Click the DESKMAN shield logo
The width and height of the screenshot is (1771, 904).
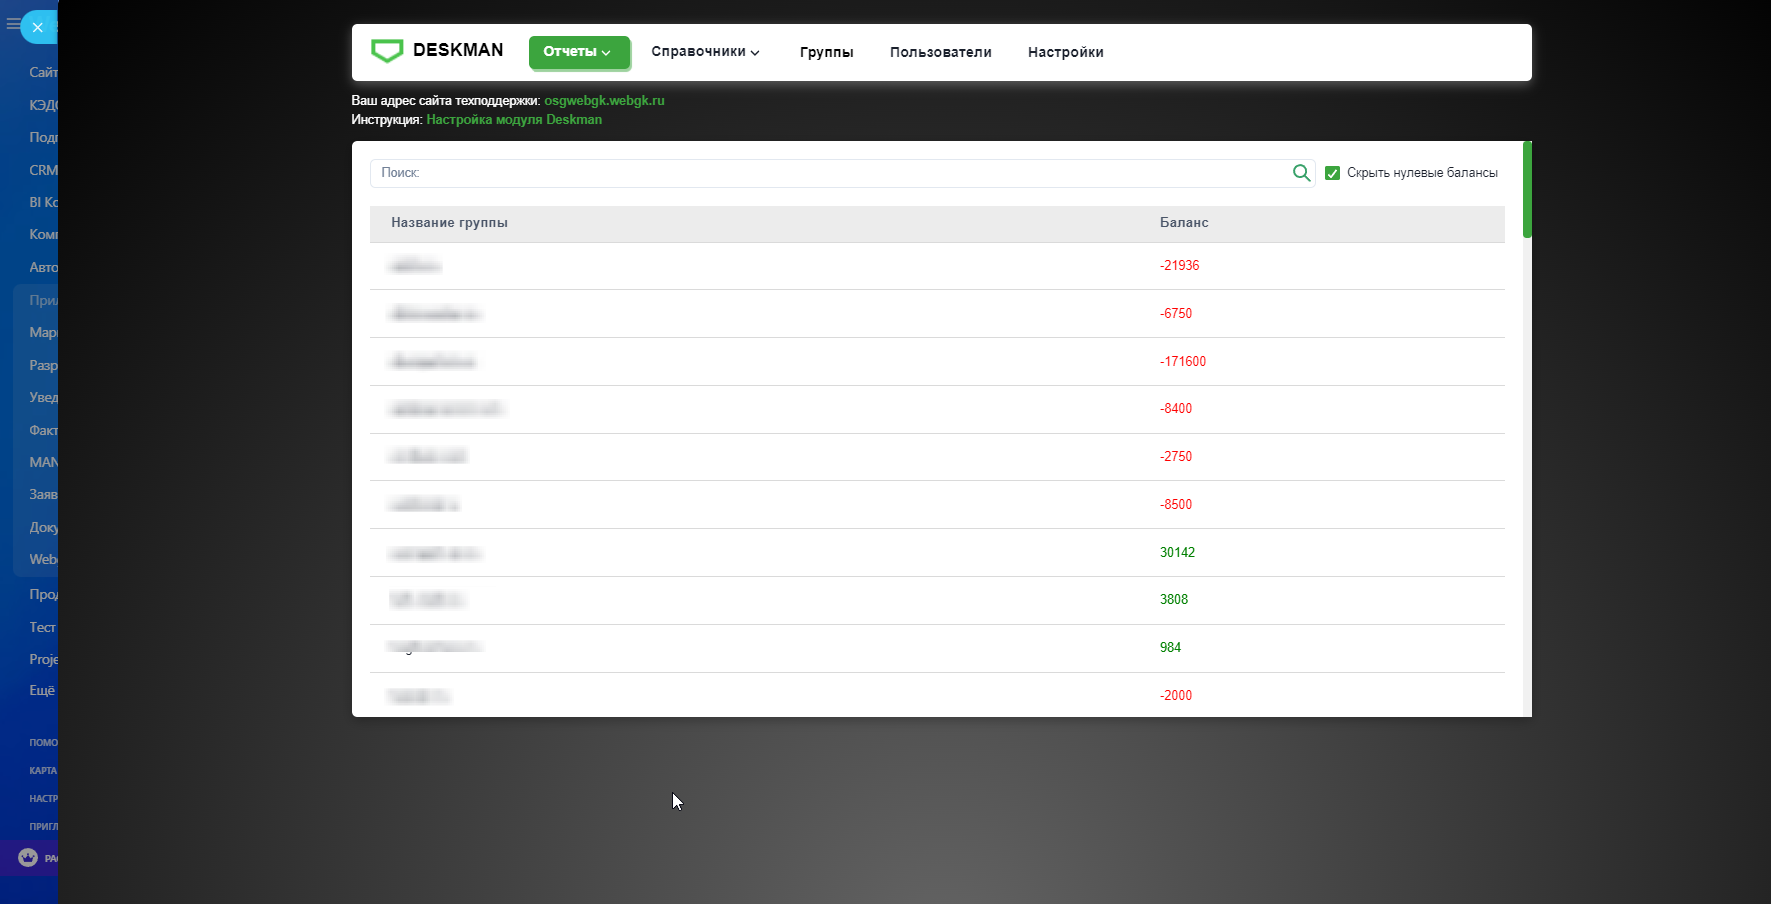click(387, 51)
